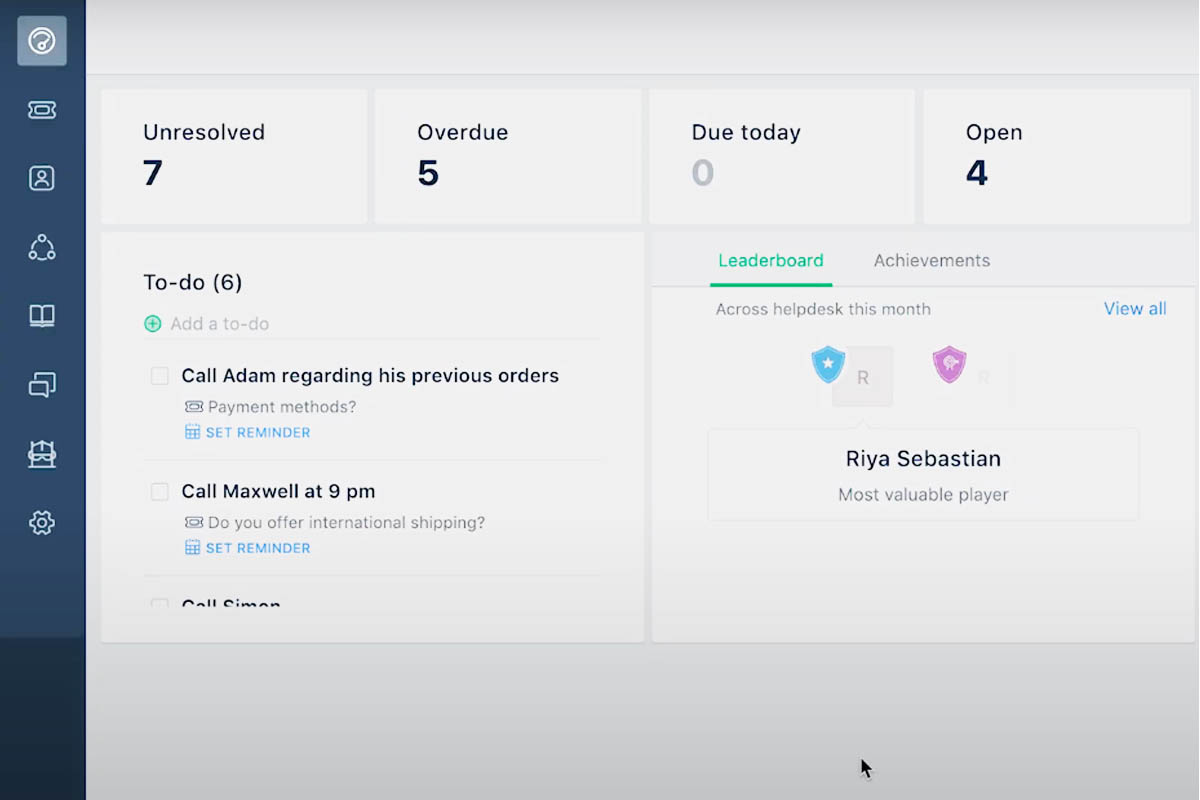Click the pink shield achievement badge

pyautogui.click(x=948, y=364)
